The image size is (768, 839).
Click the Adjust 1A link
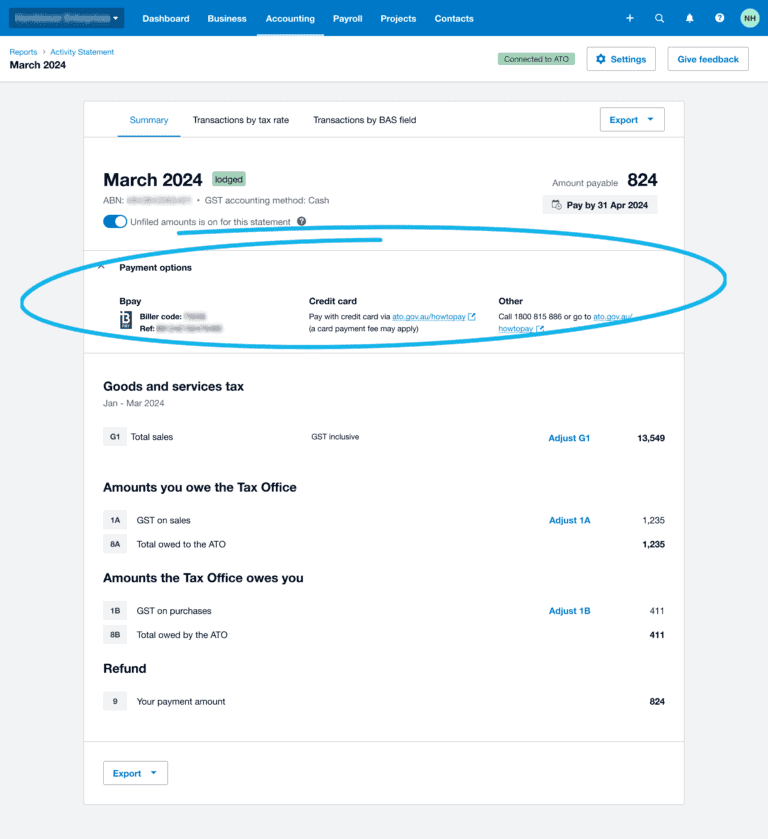pyautogui.click(x=569, y=520)
